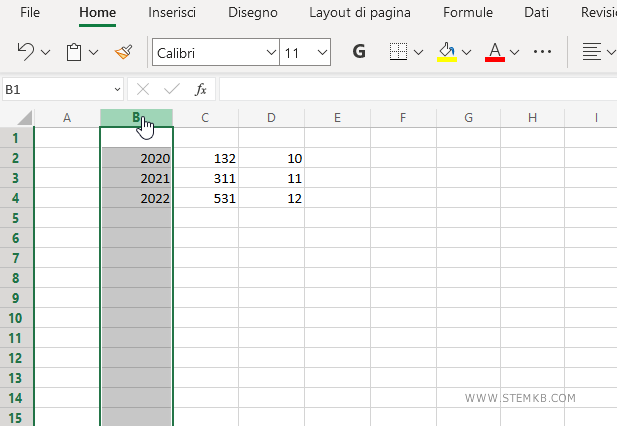
Task: Click the insert function fx icon
Action: tap(200, 89)
